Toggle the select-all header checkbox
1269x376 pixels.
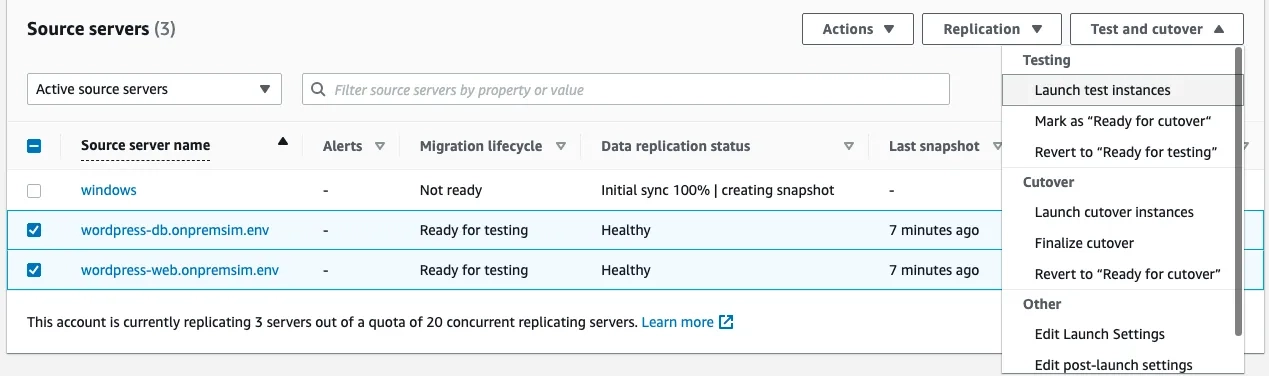coord(34,146)
